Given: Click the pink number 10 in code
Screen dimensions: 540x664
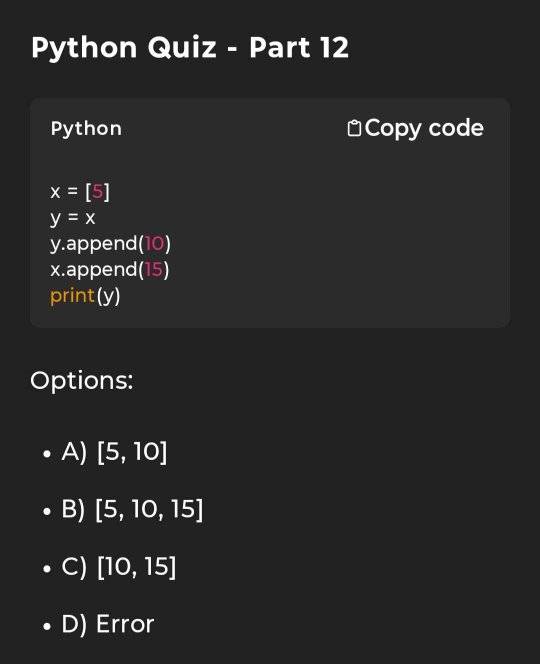Looking at the screenshot, I should pyautogui.click(x=154, y=243).
